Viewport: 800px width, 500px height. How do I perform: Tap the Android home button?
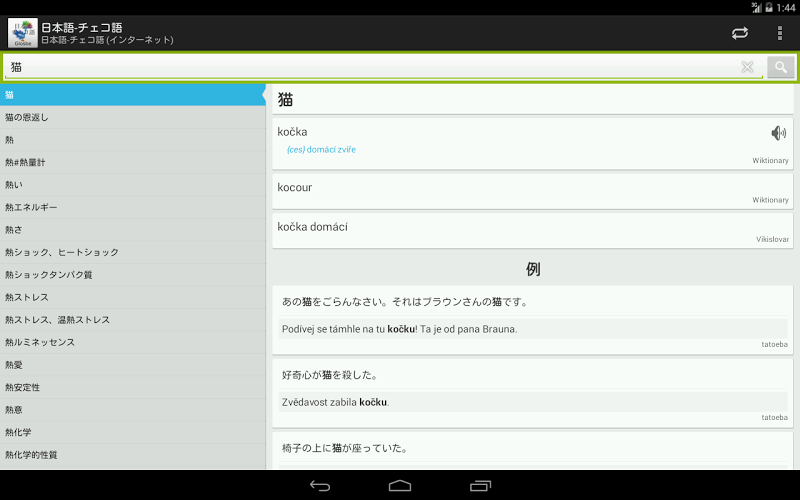[400, 486]
